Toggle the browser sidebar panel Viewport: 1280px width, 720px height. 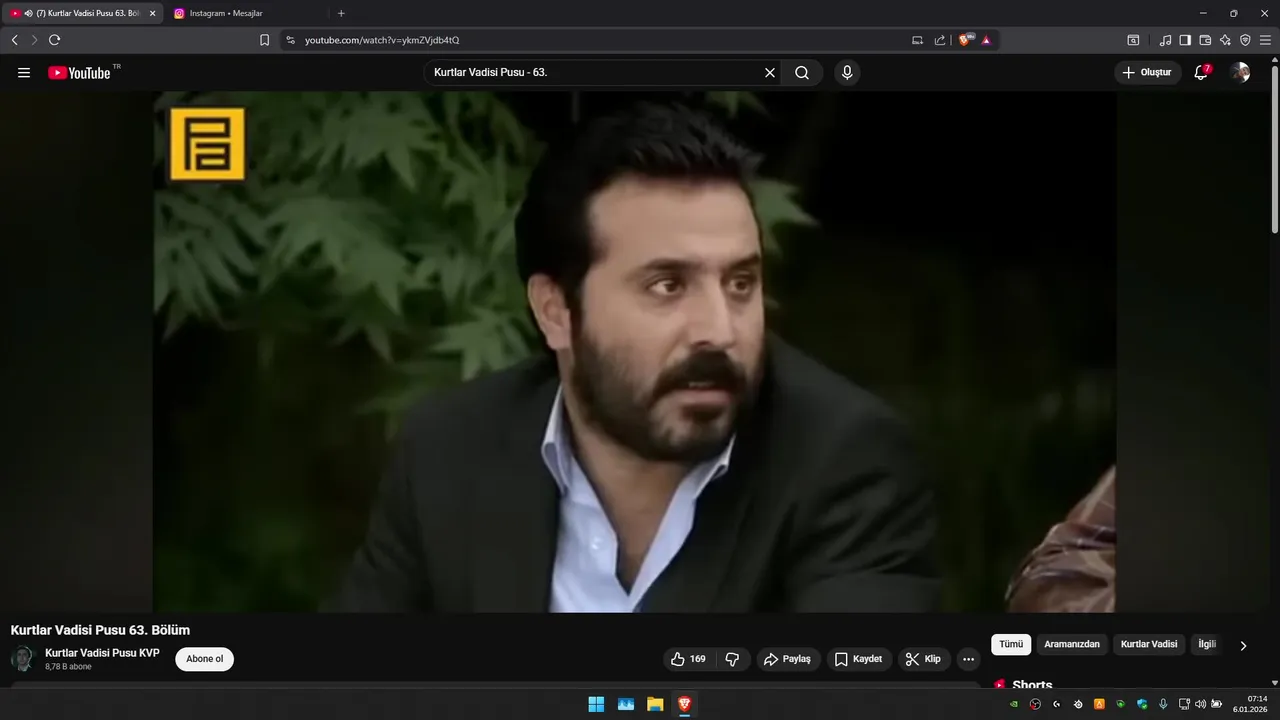tap(1185, 40)
